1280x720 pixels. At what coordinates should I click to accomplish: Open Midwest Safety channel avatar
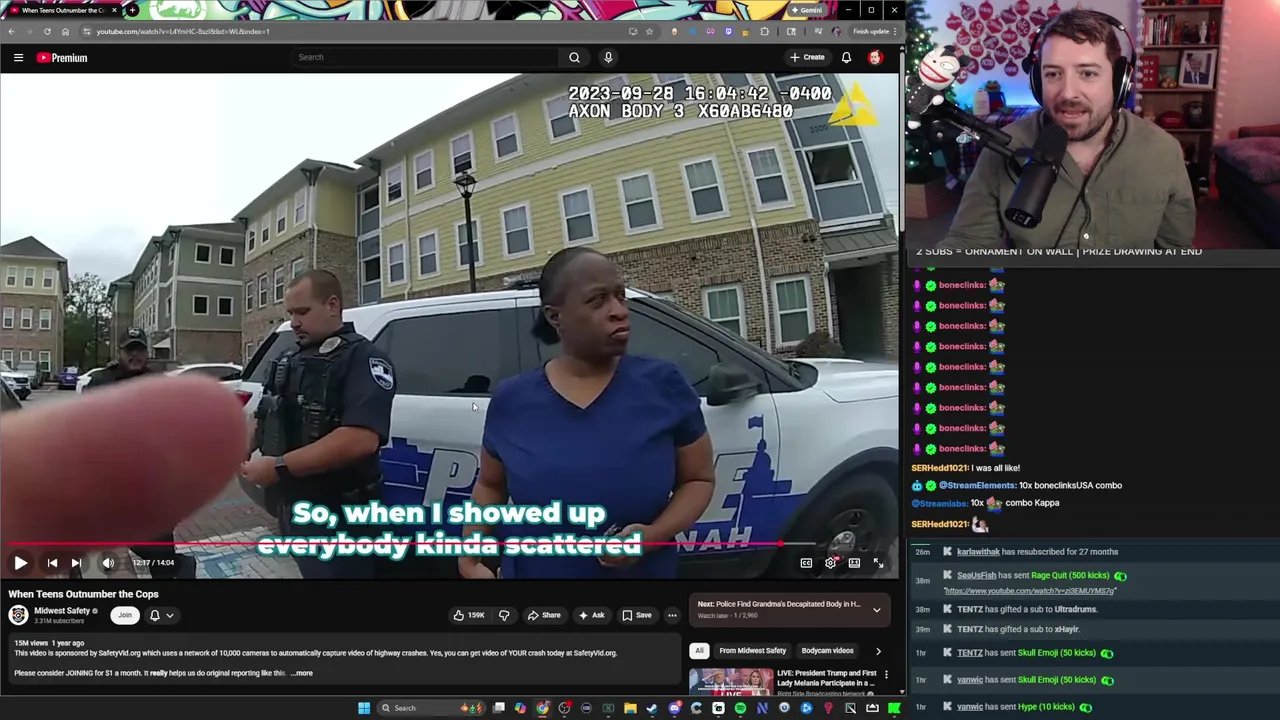(x=18, y=615)
